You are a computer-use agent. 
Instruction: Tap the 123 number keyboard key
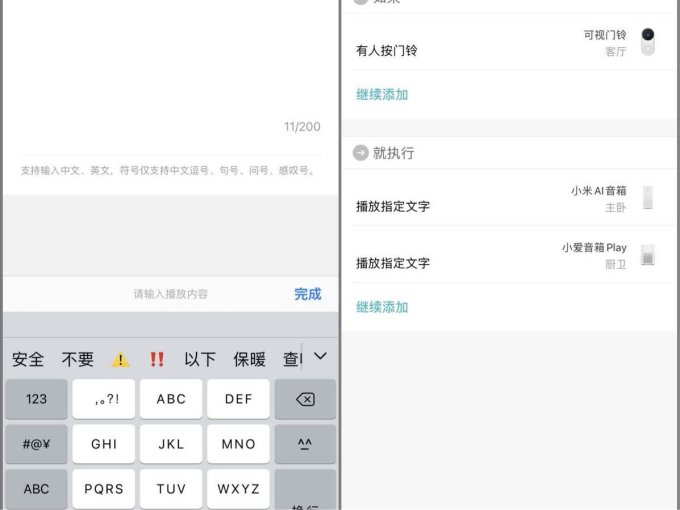pos(36,399)
